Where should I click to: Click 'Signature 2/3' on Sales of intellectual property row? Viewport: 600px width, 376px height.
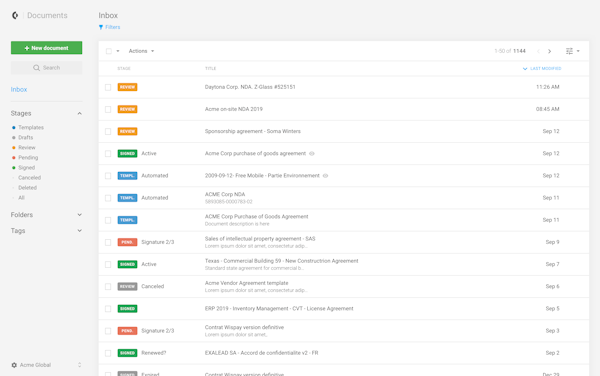pyautogui.click(x=158, y=242)
